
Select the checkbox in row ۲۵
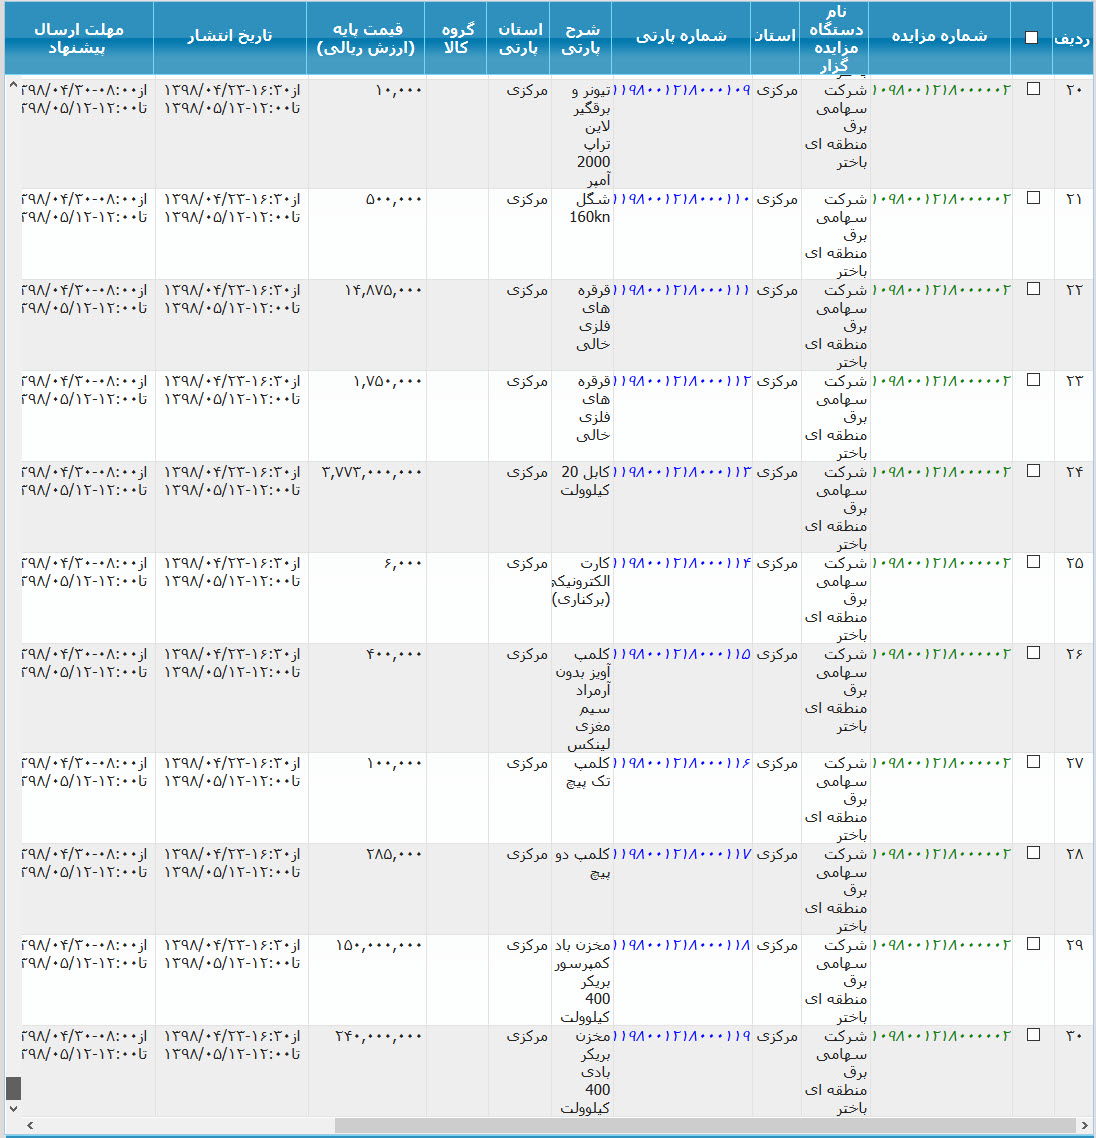pyautogui.click(x=1033, y=562)
